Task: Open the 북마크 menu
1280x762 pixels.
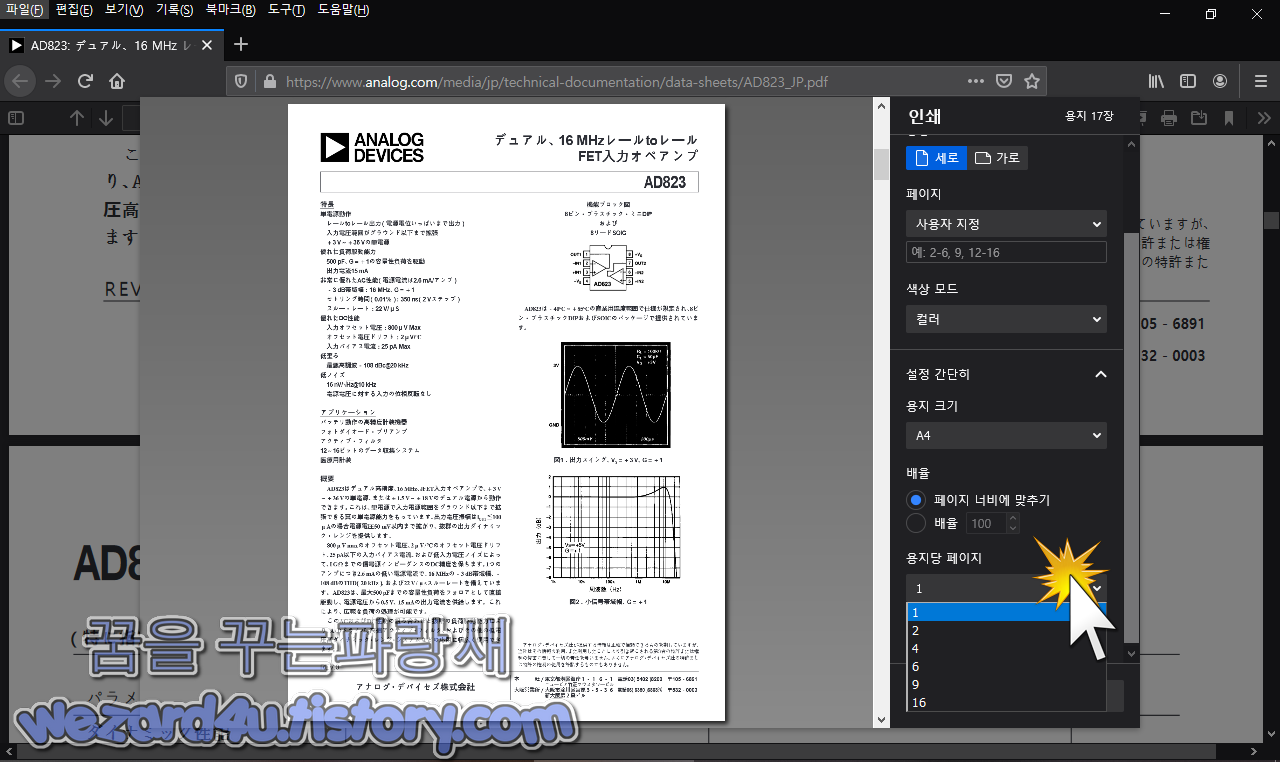Action: [231, 10]
